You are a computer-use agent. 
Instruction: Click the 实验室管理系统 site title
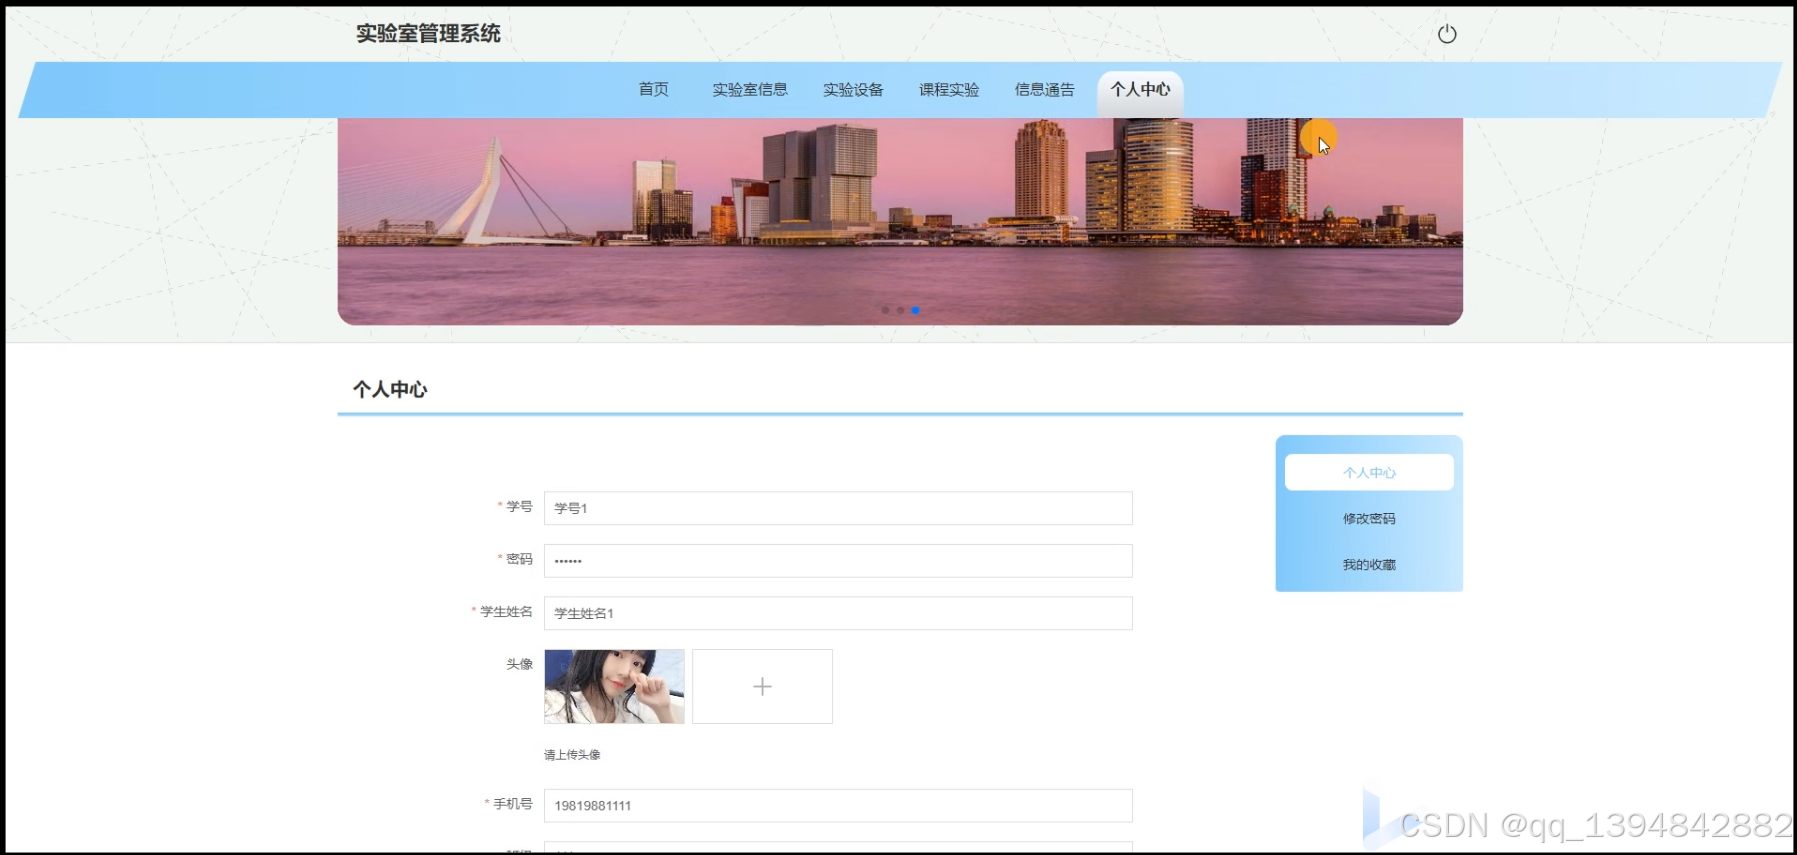coord(428,33)
